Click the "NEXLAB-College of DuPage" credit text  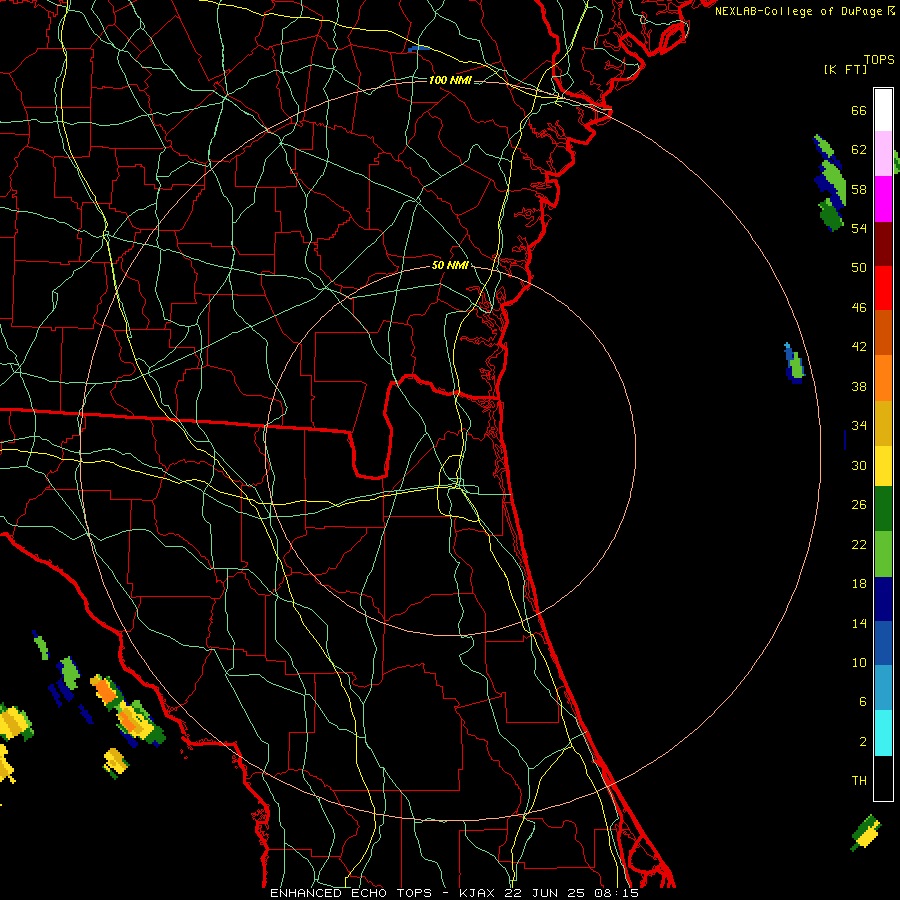click(x=798, y=11)
